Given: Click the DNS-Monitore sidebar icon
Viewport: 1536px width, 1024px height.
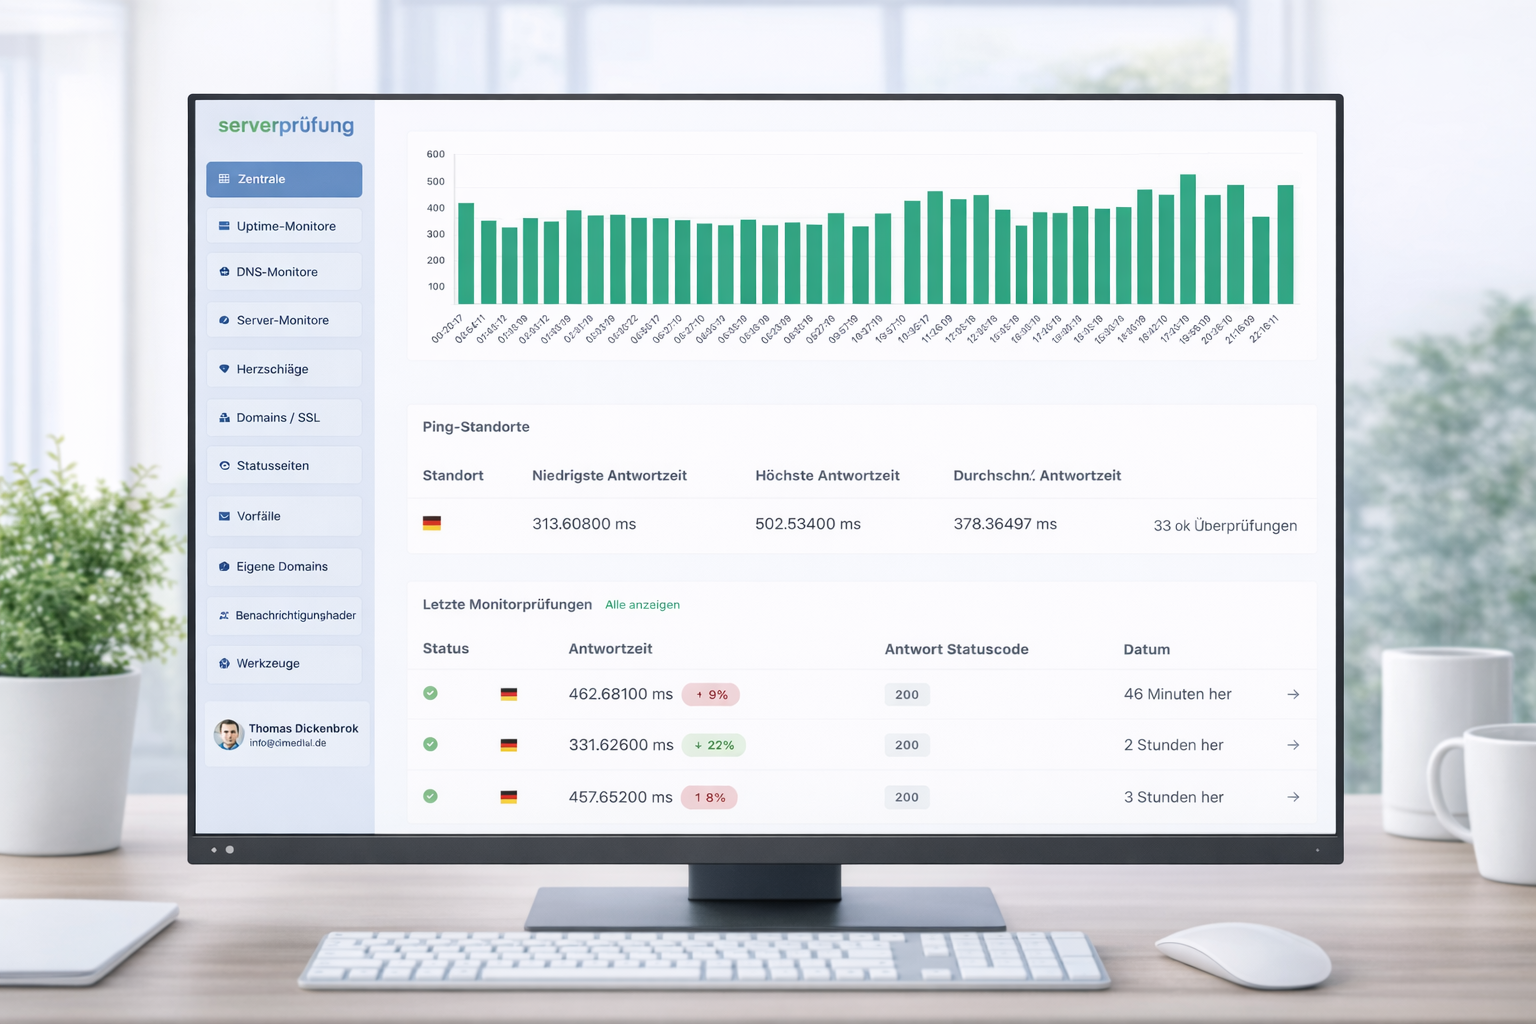Looking at the screenshot, I should (x=223, y=271).
